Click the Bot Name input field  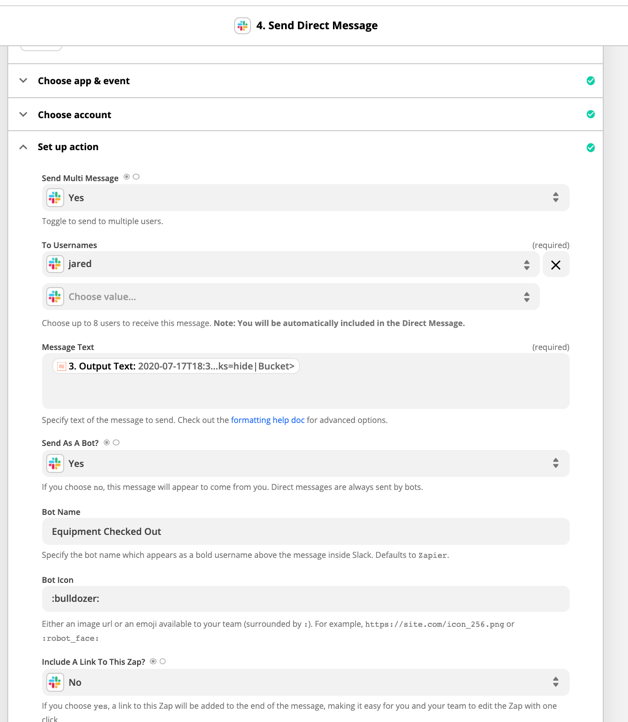click(306, 531)
